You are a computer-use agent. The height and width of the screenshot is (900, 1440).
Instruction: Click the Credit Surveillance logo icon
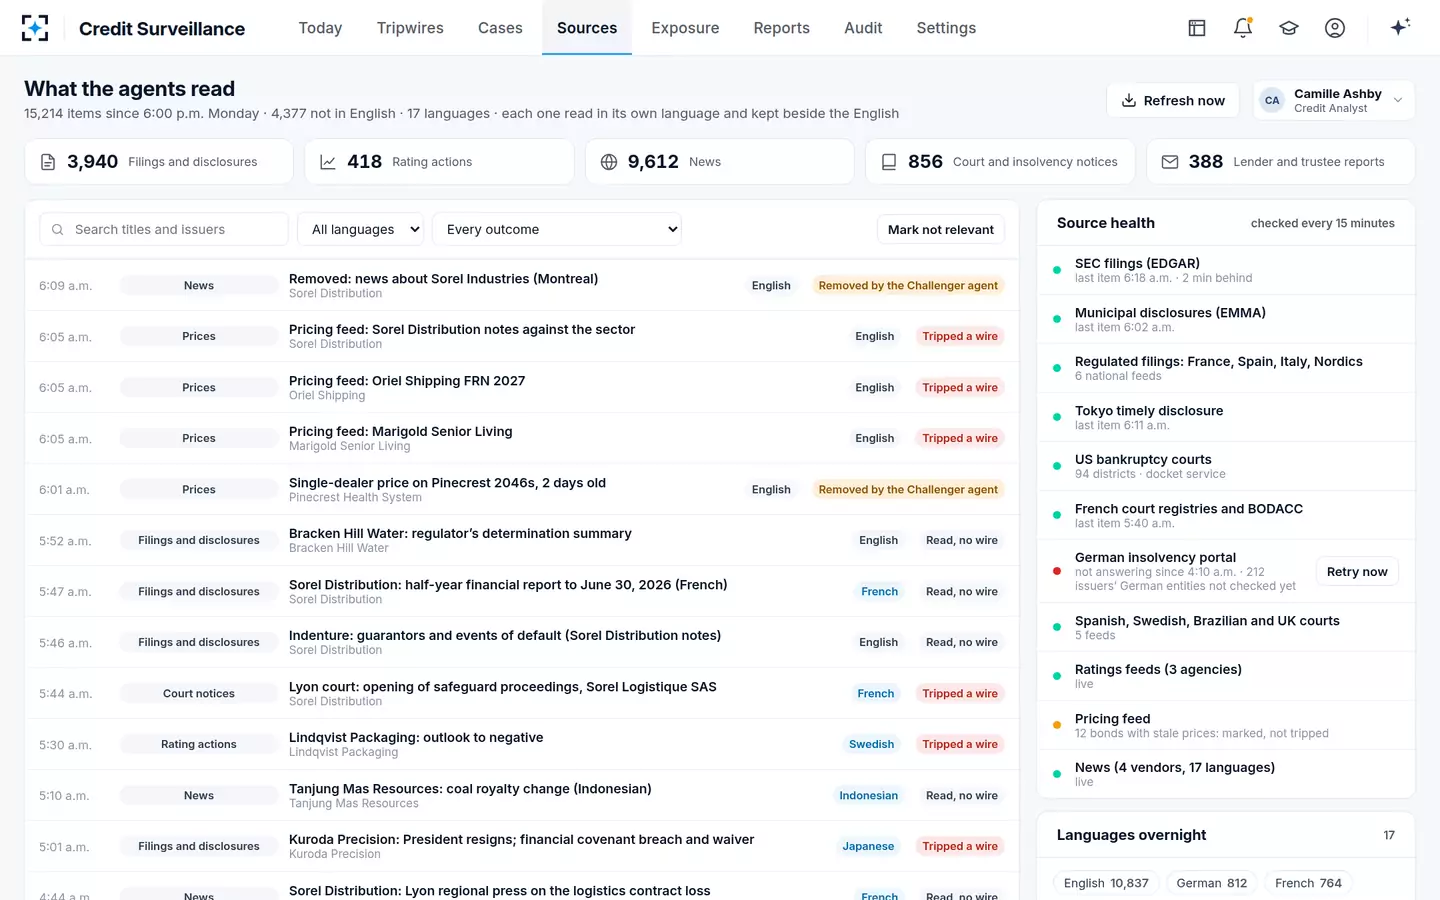(35, 28)
